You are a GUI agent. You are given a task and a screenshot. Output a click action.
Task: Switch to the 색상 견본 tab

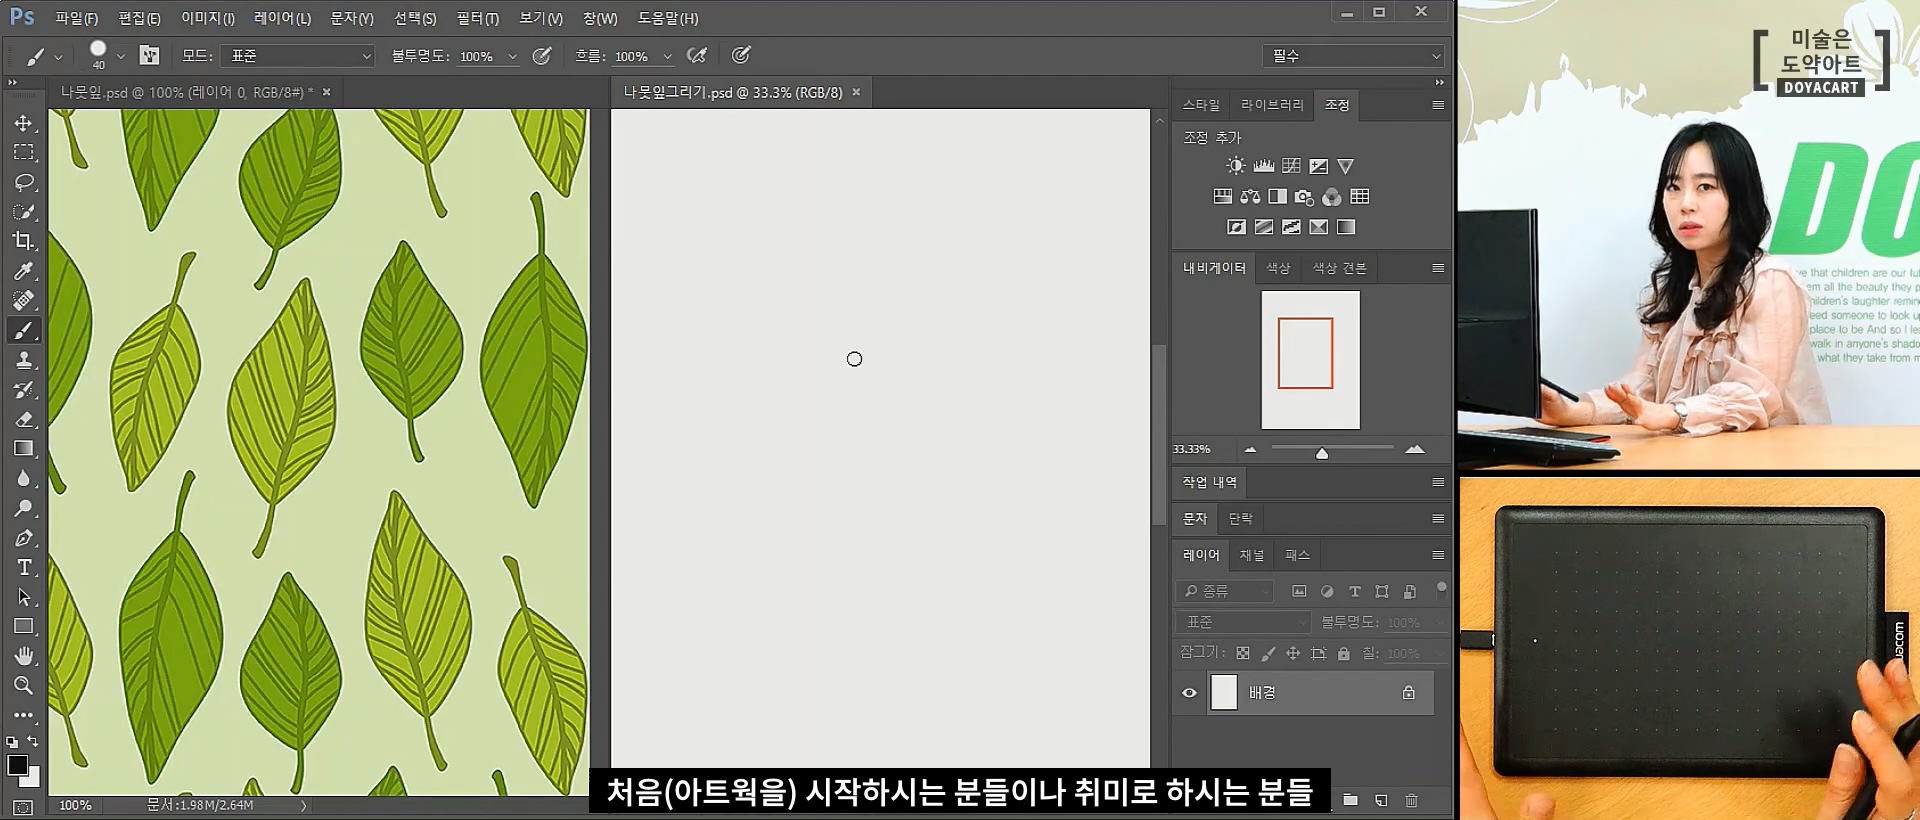coord(1339,268)
